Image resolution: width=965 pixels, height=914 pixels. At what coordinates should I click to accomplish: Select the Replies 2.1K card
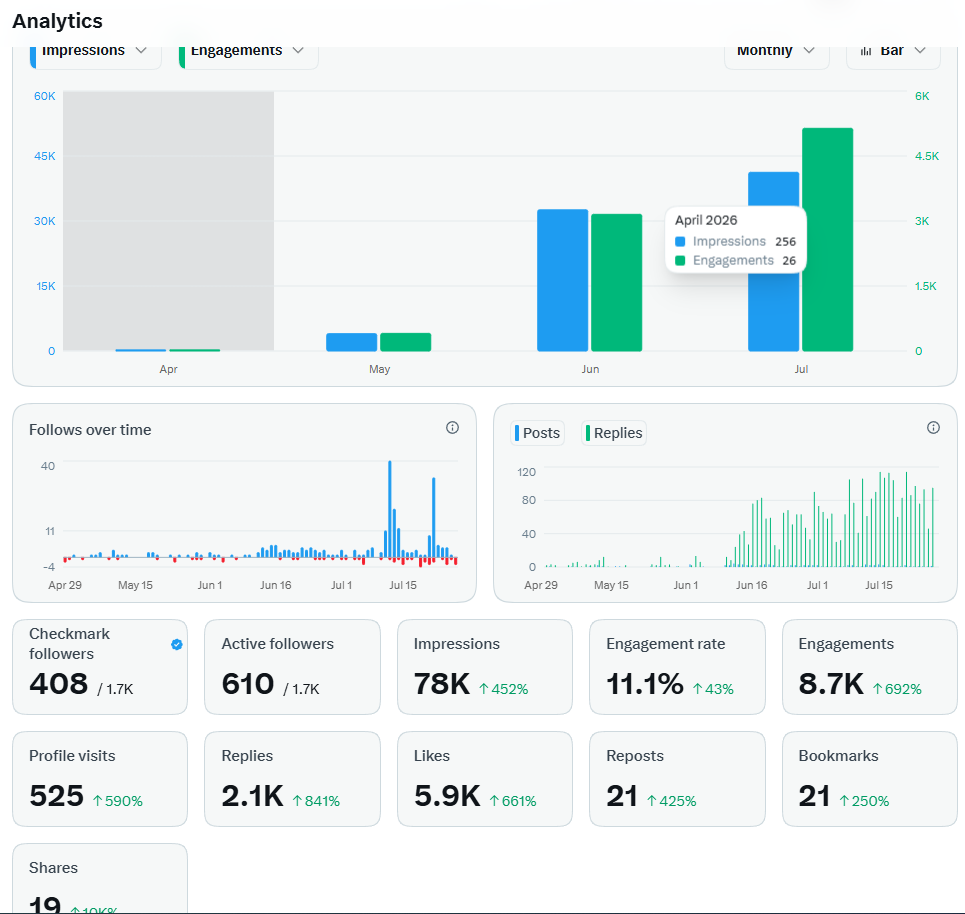click(292, 779)
